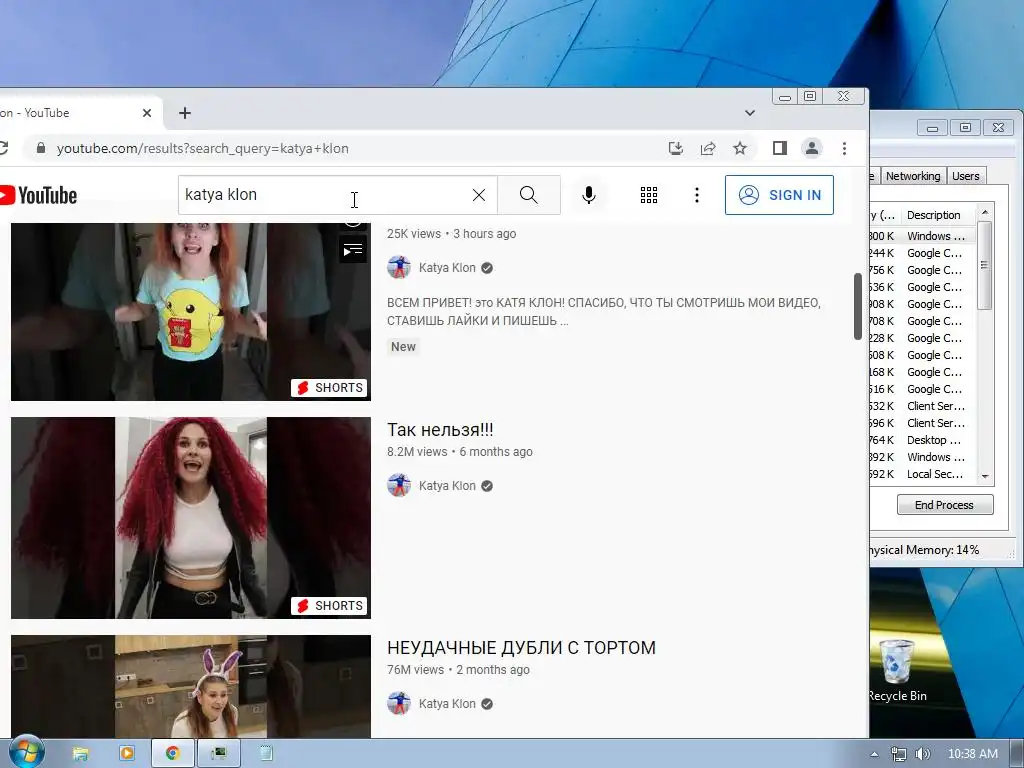The height and width of the screenshot is (768, 1024).
Task: Open the bunny ears video thumbnail
Action: [x=191, y=686]
